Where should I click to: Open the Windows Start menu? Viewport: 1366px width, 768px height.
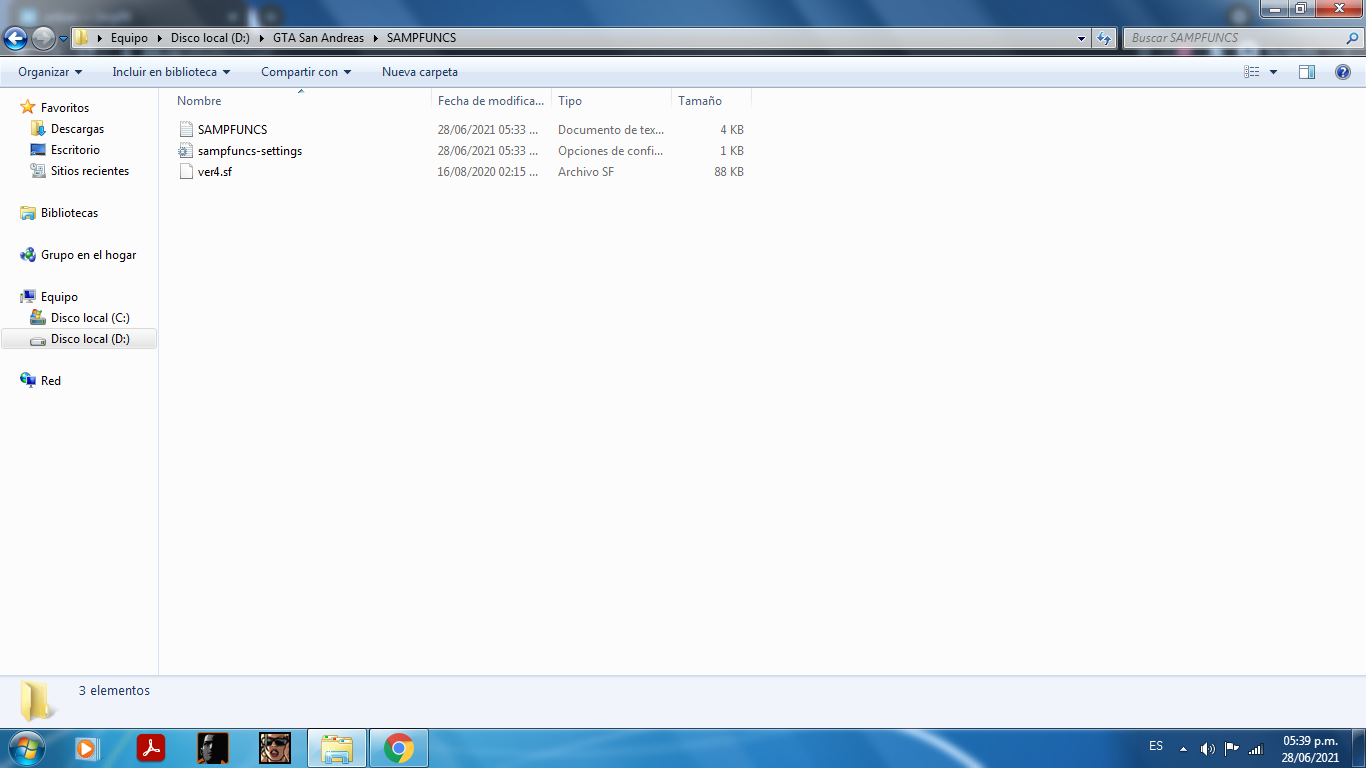25,748
